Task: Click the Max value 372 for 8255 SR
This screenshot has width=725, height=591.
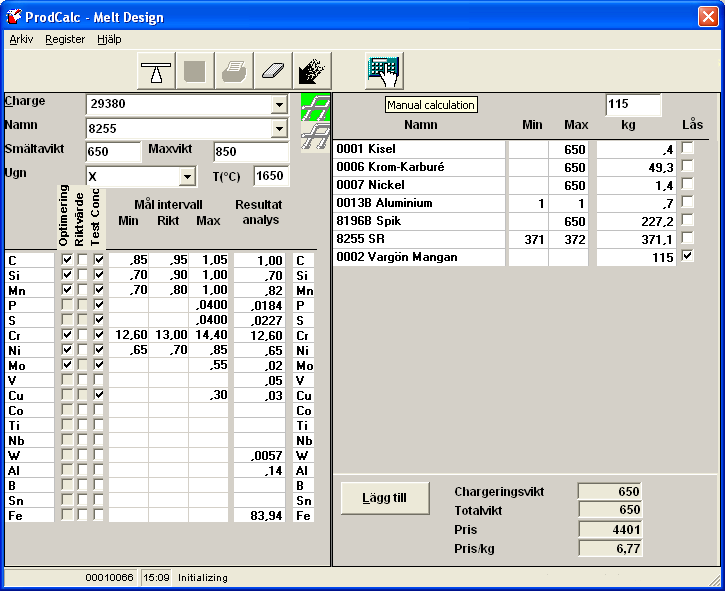Action: [568, 240]
